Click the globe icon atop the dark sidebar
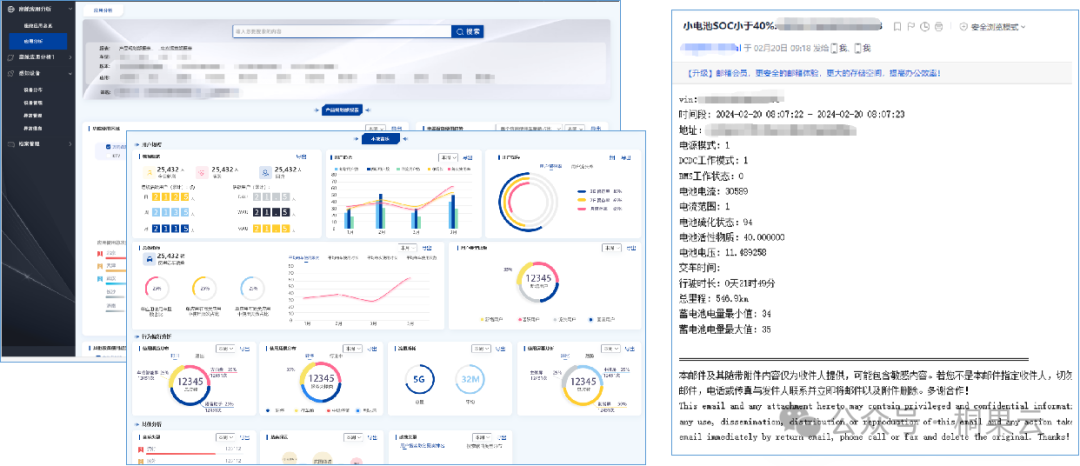 11,10
